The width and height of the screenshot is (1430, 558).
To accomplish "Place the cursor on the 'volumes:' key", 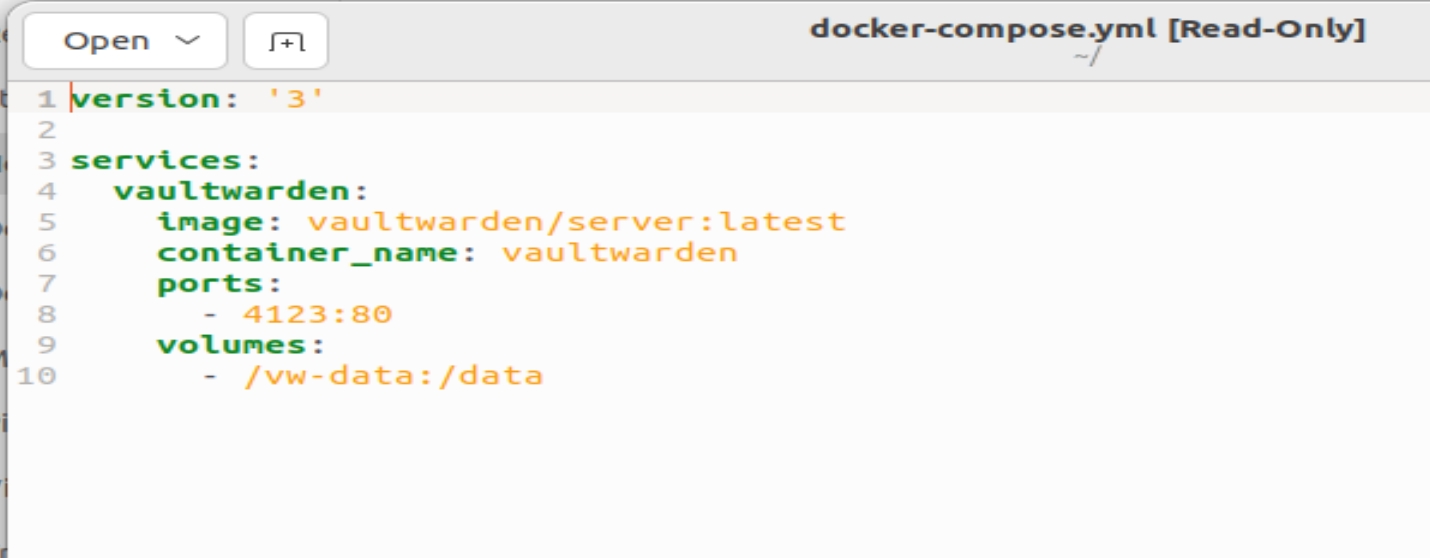I will 241,344.
